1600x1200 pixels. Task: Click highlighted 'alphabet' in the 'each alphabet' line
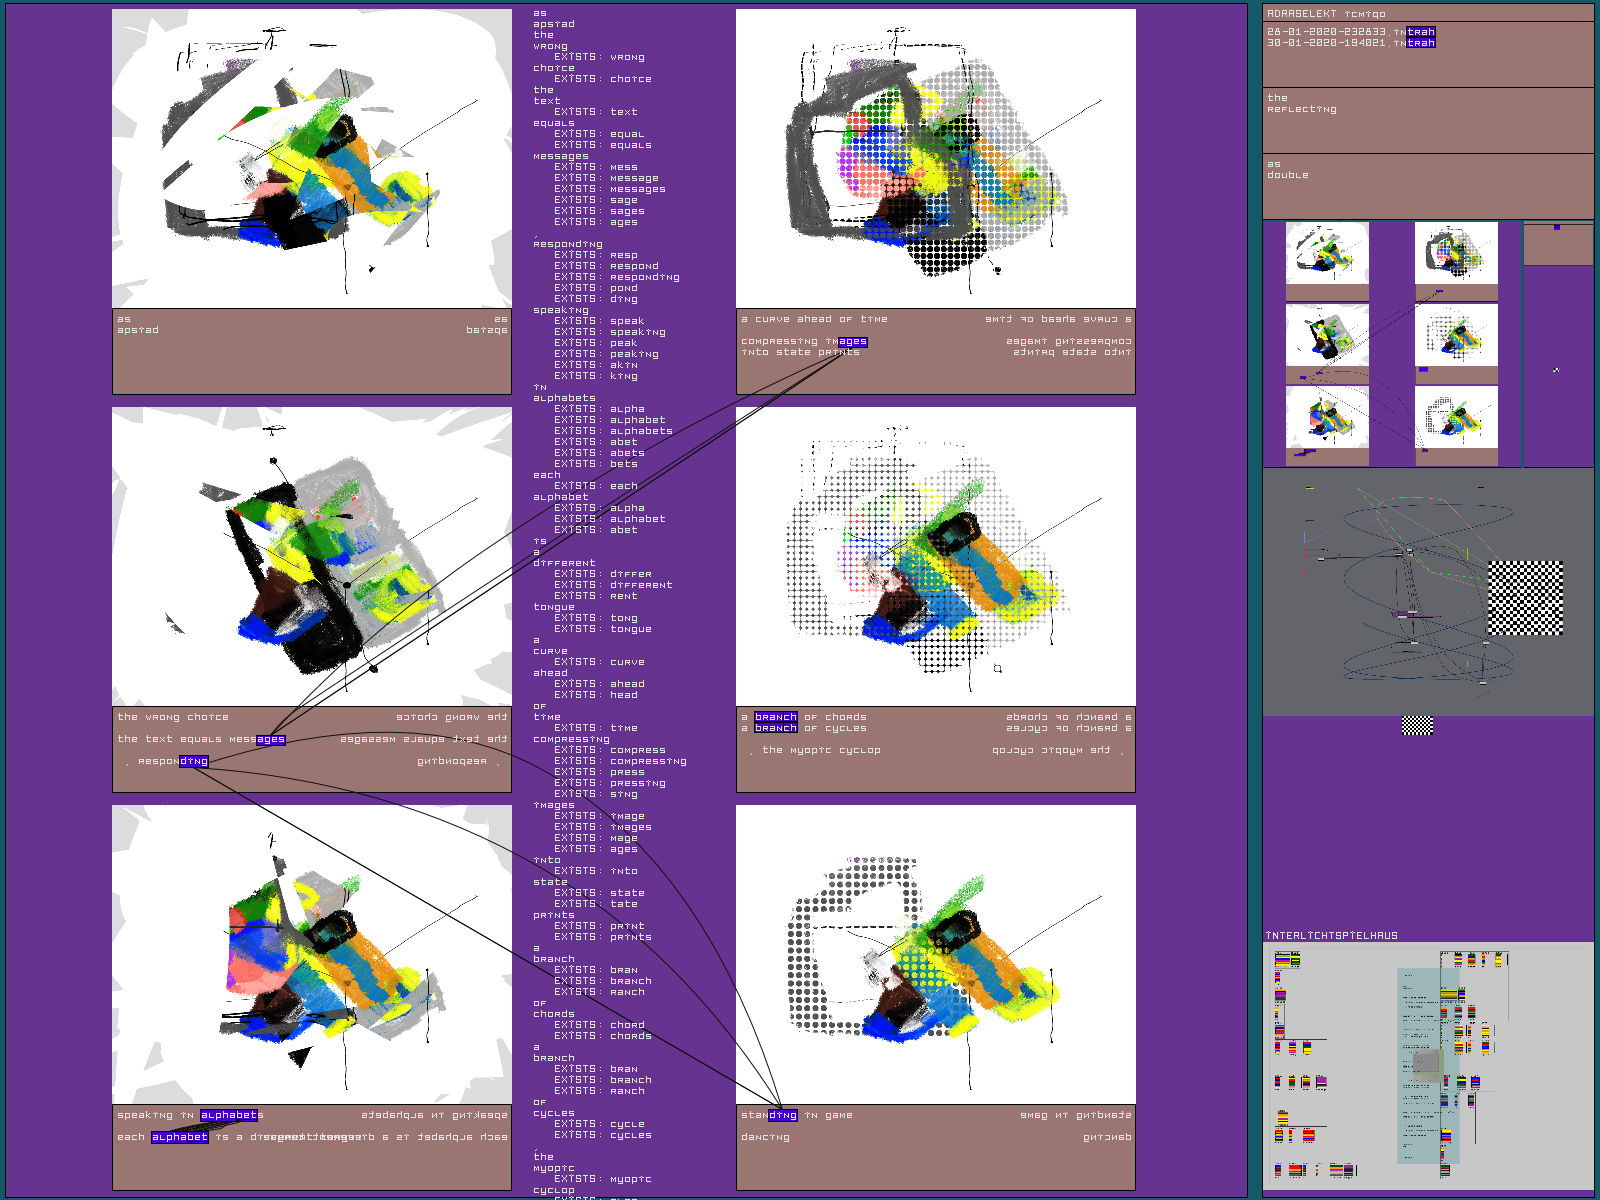180,1137
